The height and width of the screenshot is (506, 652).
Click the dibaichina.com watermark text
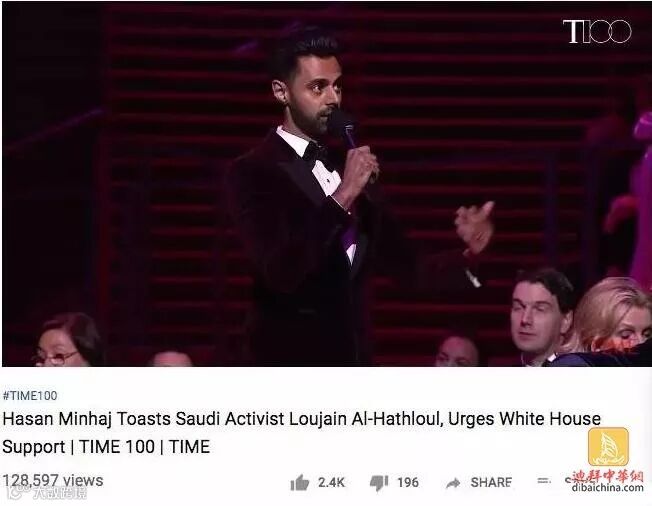point(608,487)
